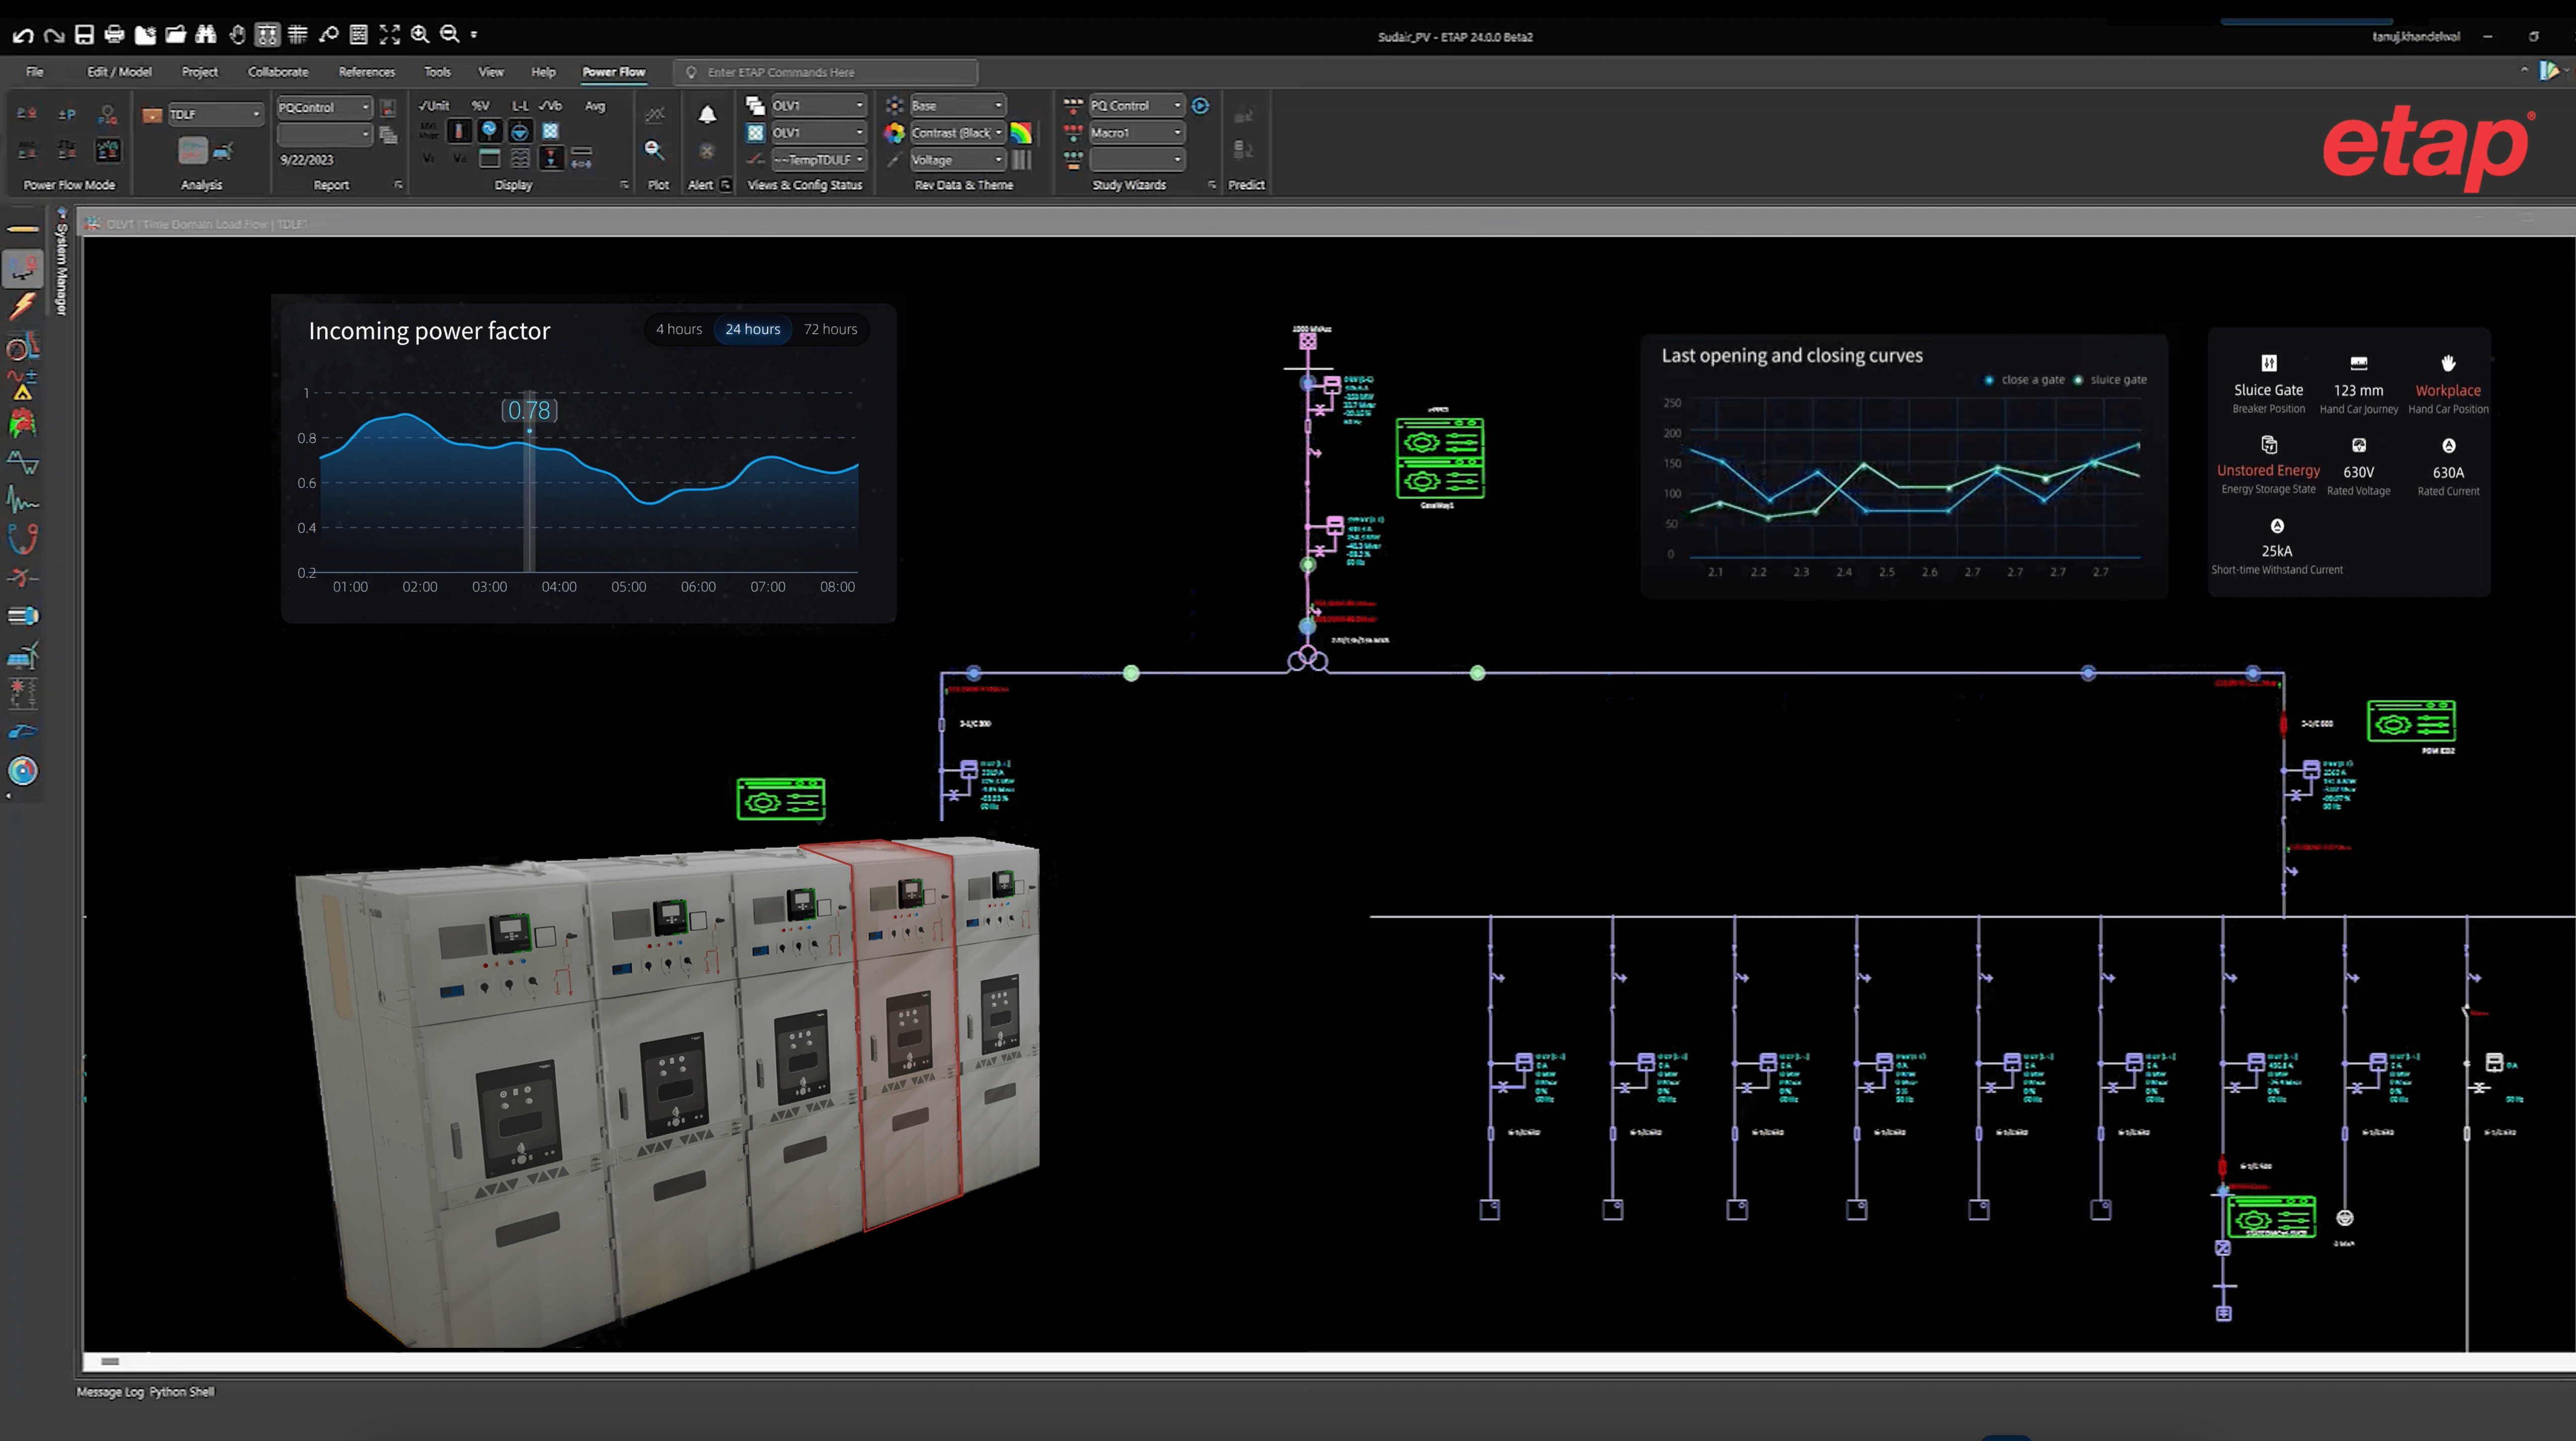The height and width of the screenshot is (1441, 2576).
Task: Click the rainbow theme color swatch
Action: click(1020, 132)
